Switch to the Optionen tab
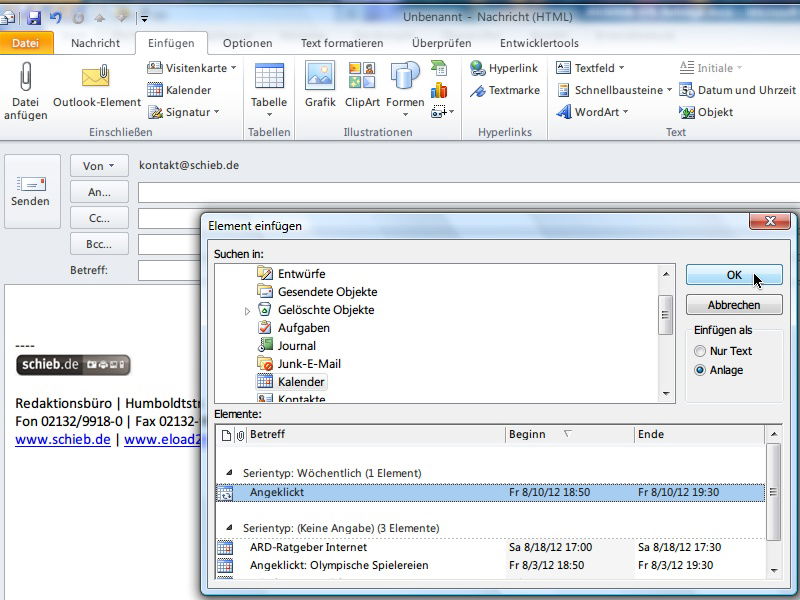This screenshot has width=800, height=600. tap(247, 43)
